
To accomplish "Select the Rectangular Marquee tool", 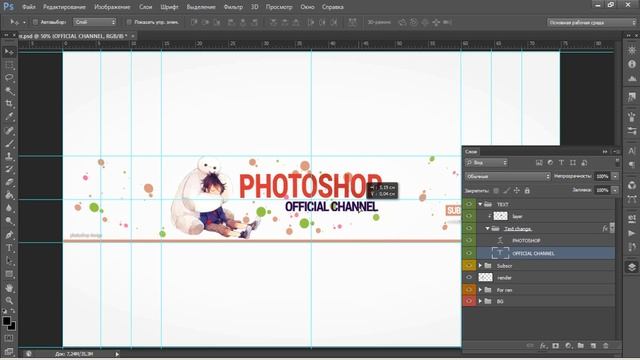I will [9, 65].
